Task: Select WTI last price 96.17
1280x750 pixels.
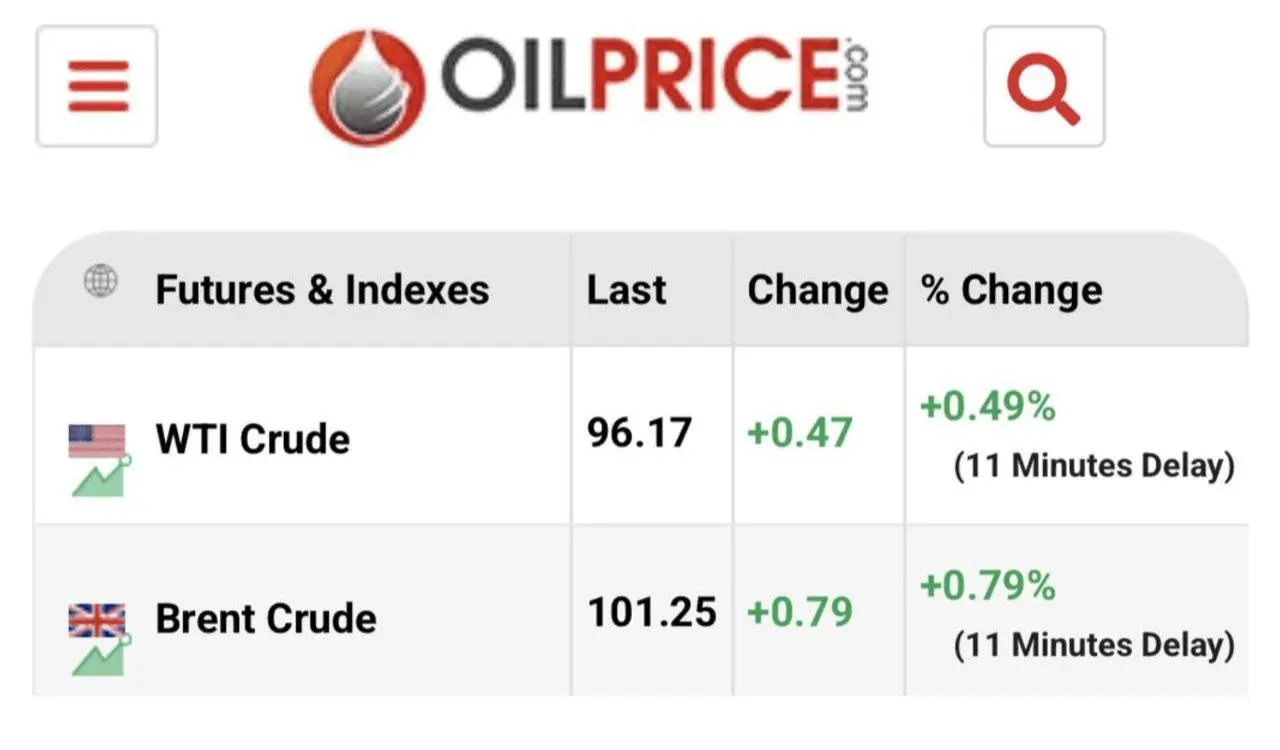Action: [639, 434]
